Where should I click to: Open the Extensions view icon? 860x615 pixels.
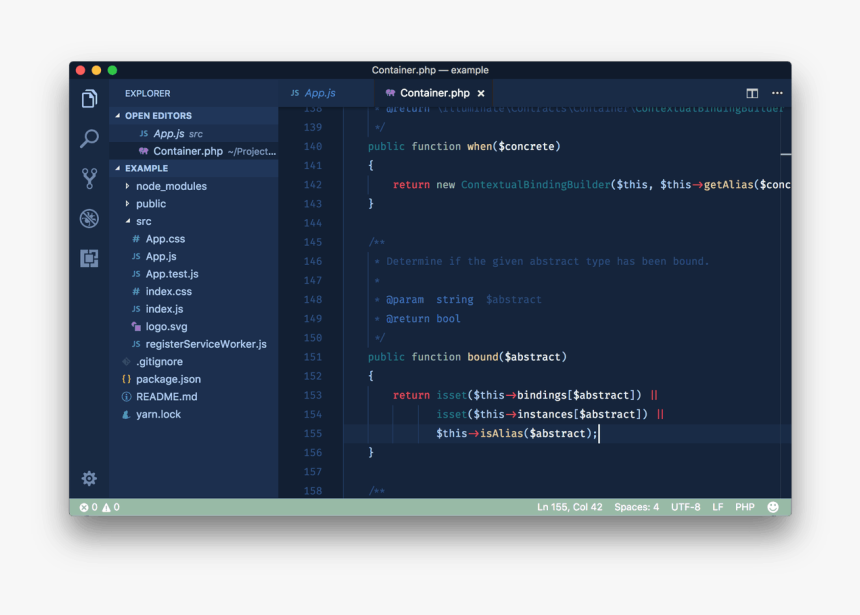coord(89,259)
